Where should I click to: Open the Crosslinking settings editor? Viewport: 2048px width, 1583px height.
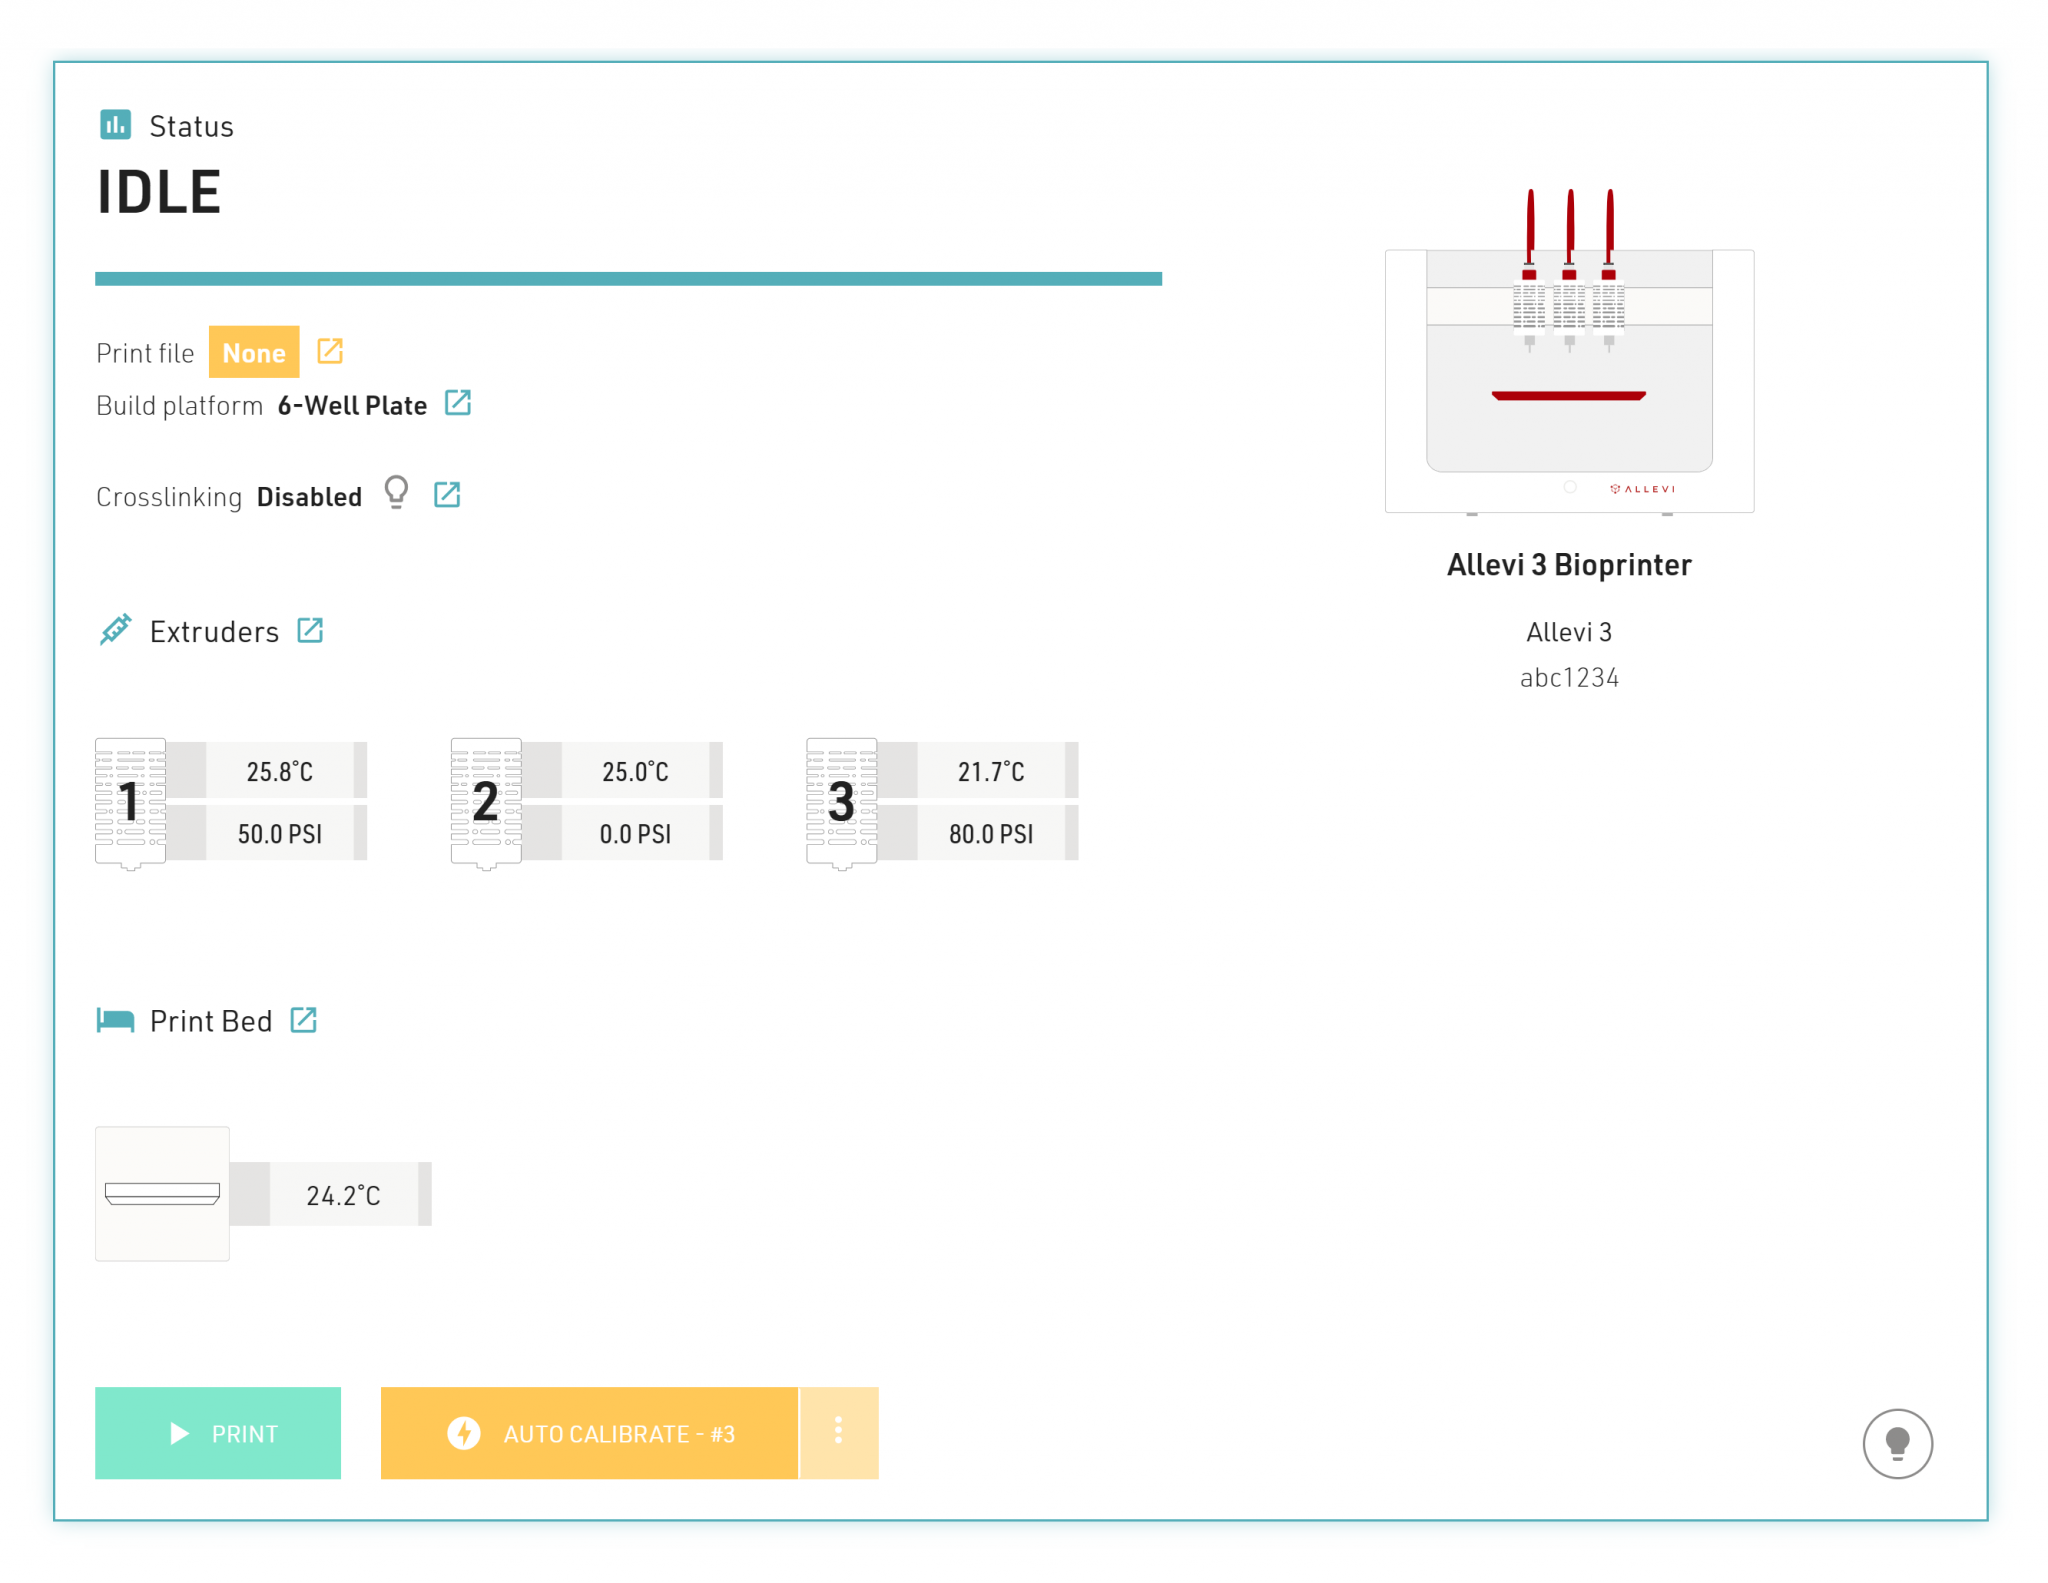tap(447, 493)
